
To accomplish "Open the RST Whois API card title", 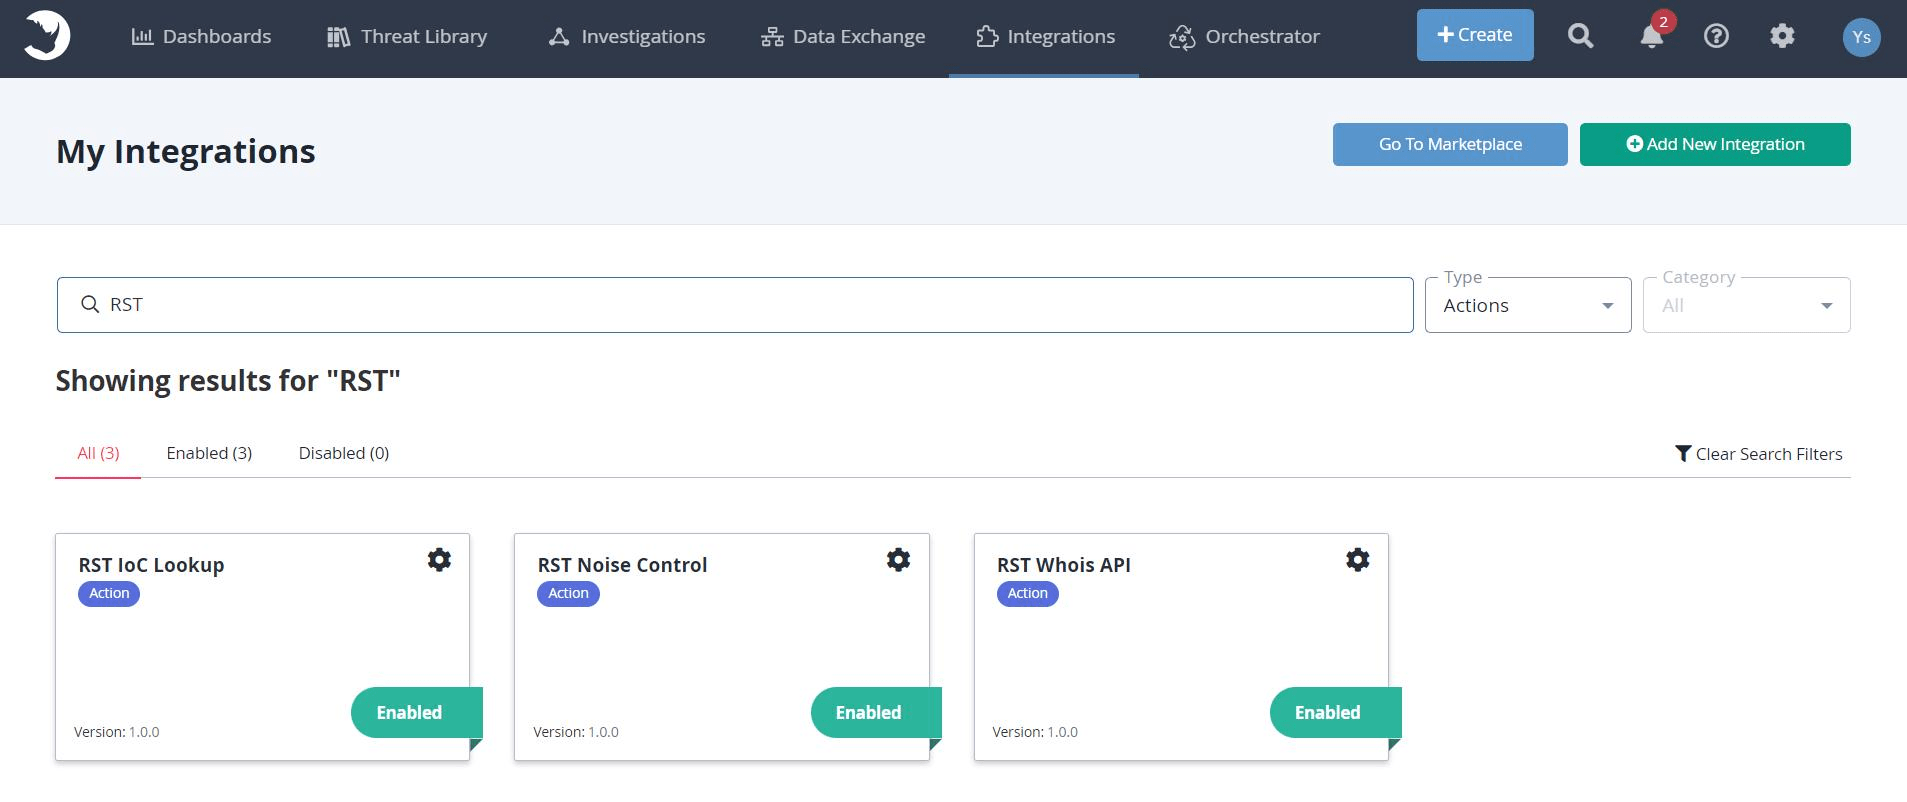I will (x=1063, y=565).
